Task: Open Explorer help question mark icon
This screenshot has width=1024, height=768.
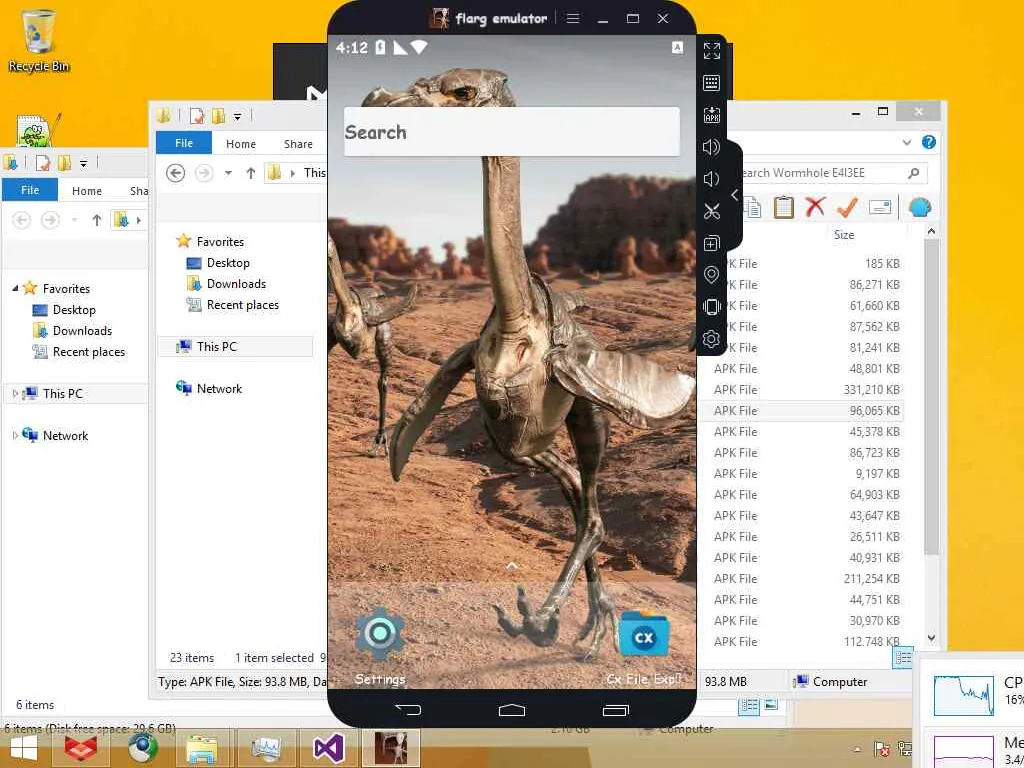Action: [929, 142]
